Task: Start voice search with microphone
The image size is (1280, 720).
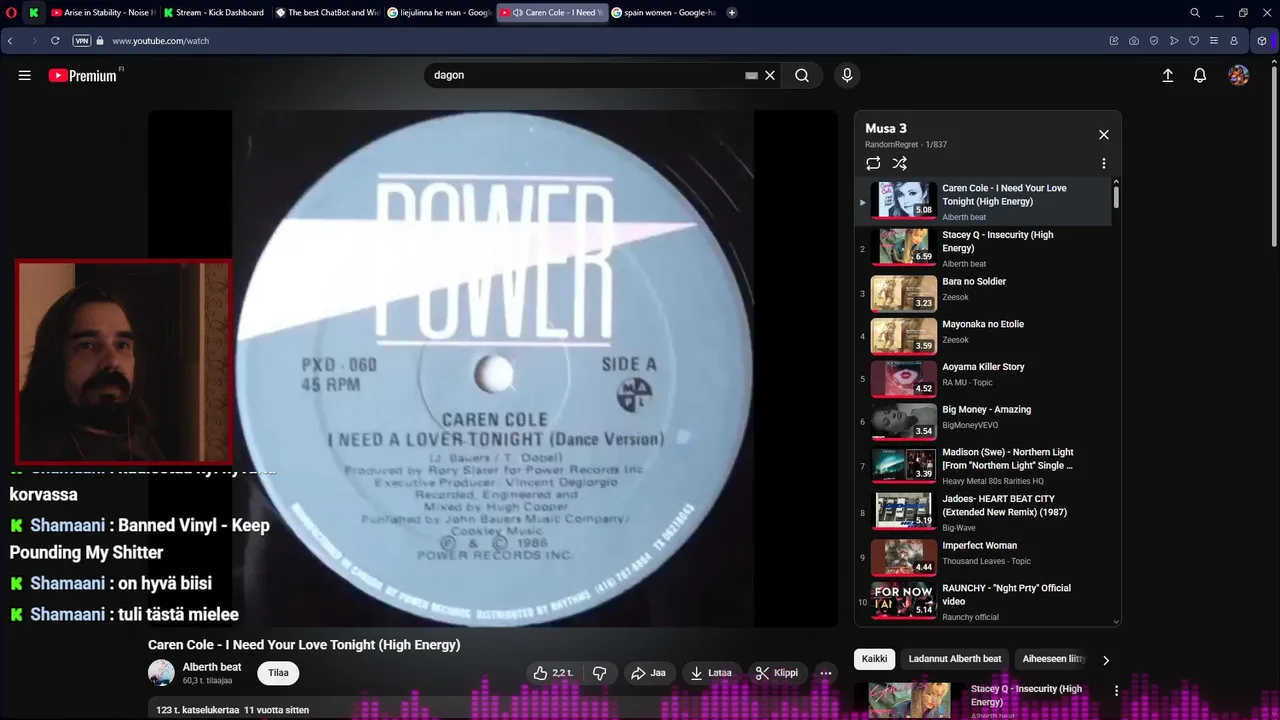Action: (847, 75)
